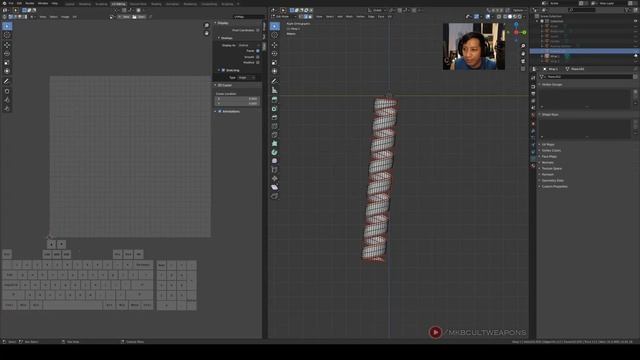Choose the Move tool in UV editor
Image resolution: width=640 pixels, height=360 pixels.
coord(7,44)
